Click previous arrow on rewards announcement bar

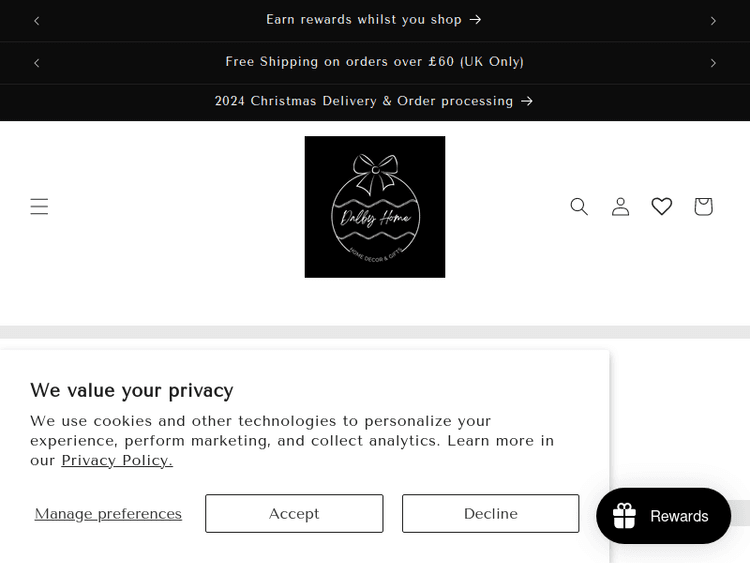37,21
